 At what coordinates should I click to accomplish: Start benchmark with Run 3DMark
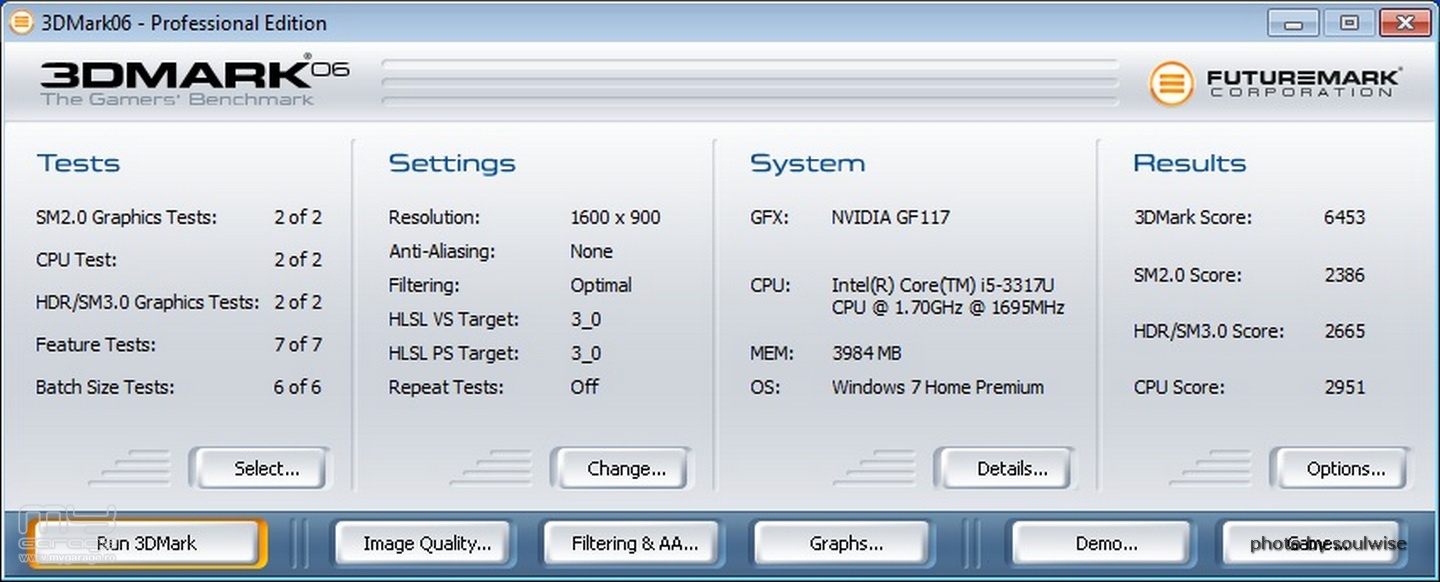pos(147,544)
